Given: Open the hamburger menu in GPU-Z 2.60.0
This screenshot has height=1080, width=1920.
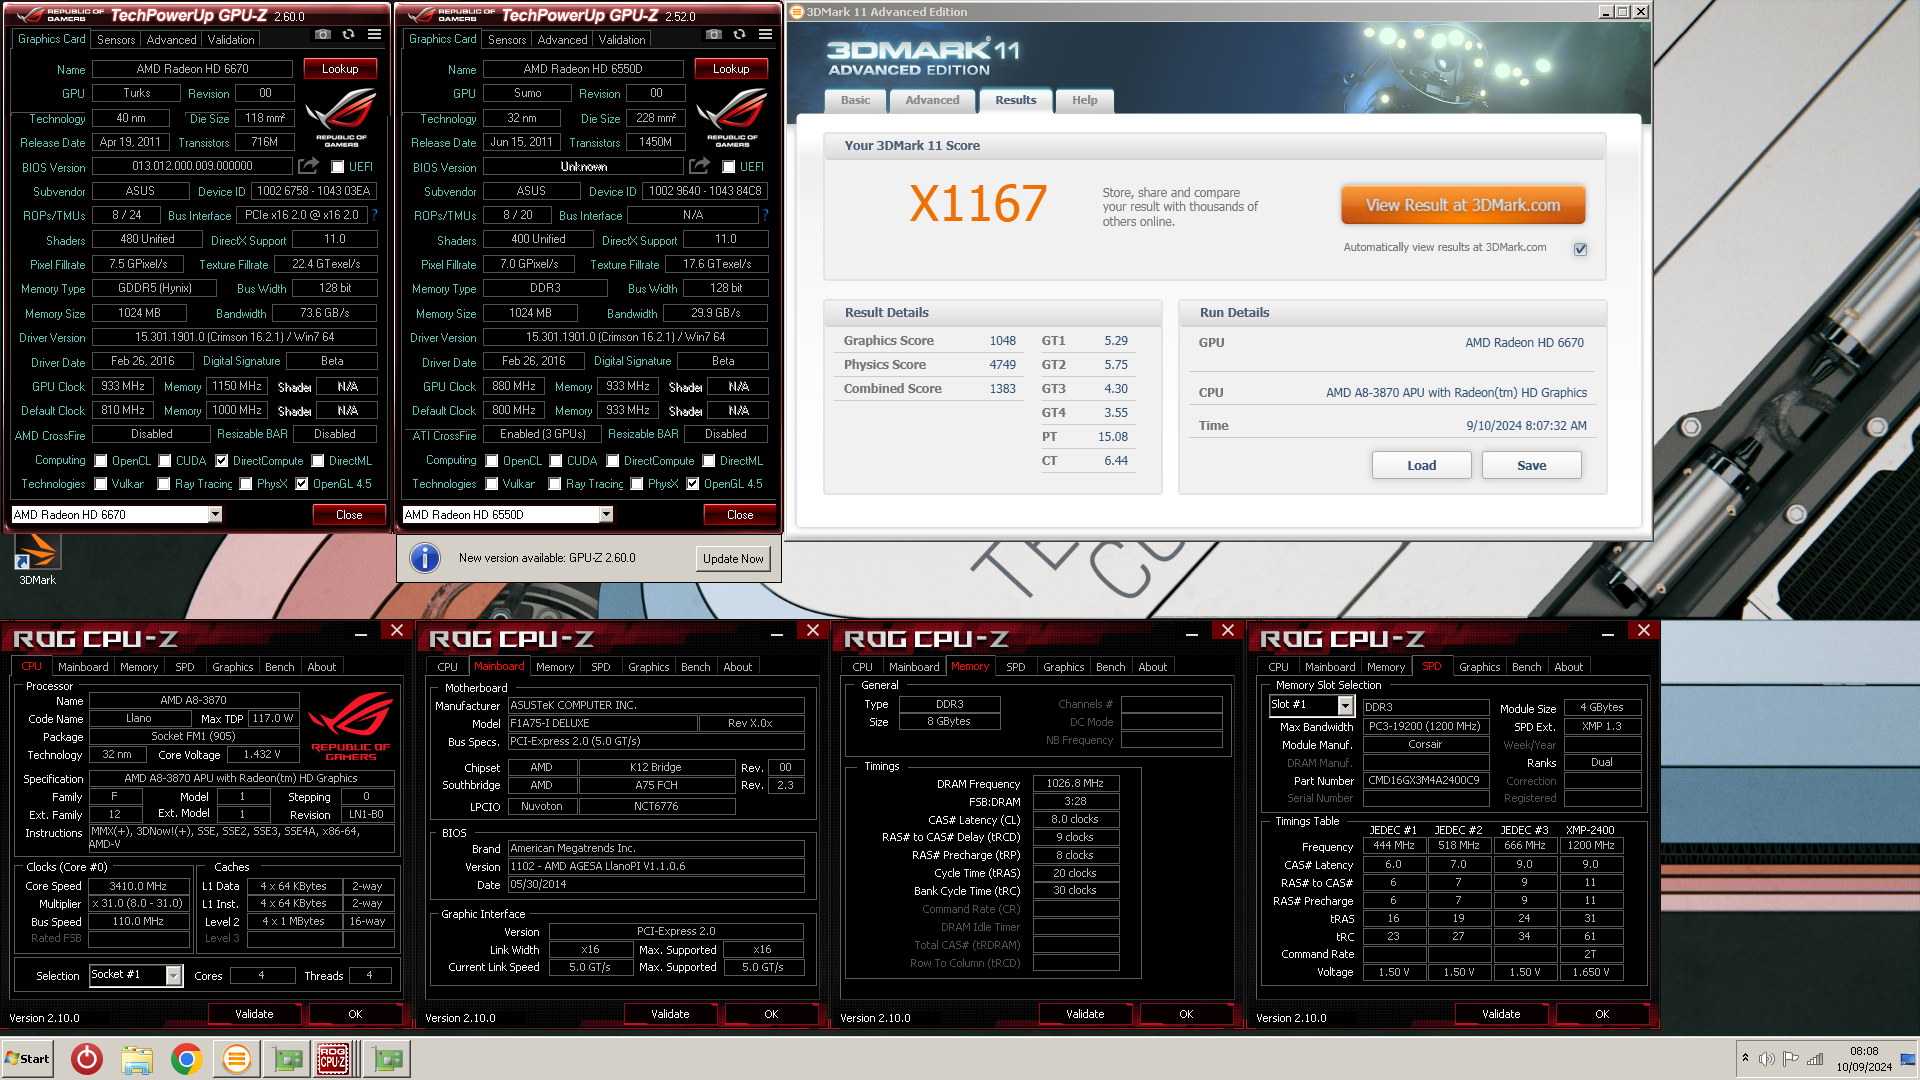Looking at the screenshot, I should point(374,35).
